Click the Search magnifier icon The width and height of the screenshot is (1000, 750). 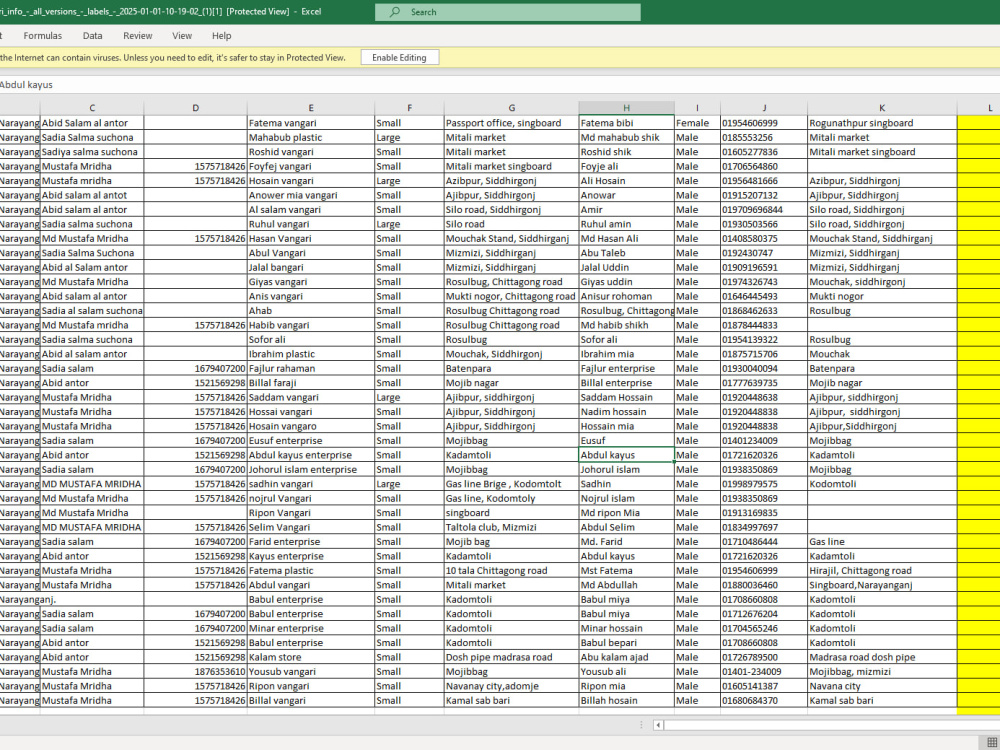(395, 12)
